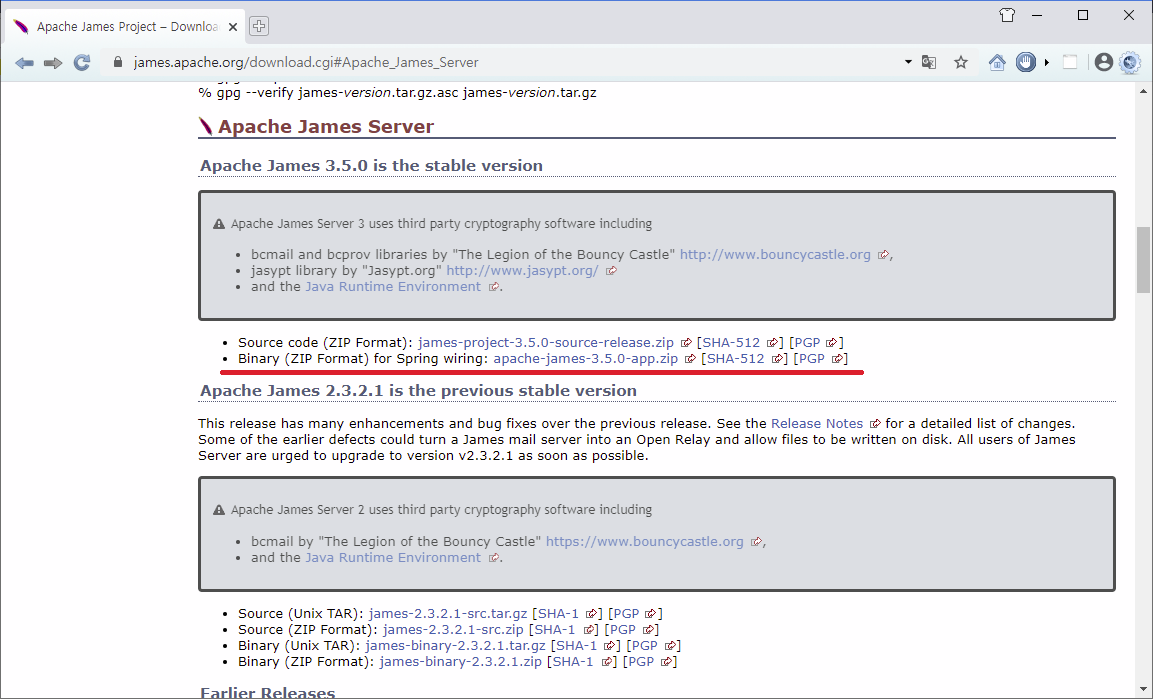Click the warning icon in James Server 2 notice
Screen dimensions: 1153x699
pos(218,510)
